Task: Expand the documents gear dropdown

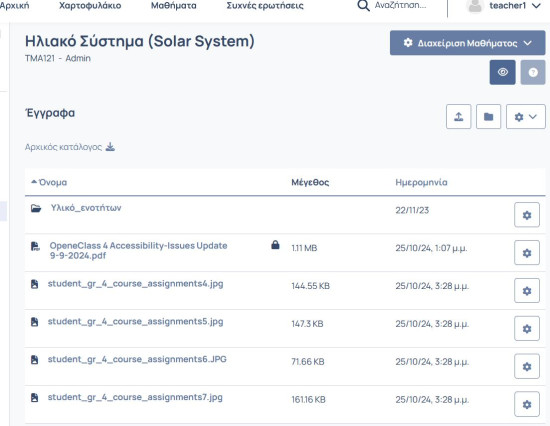Action: coord(526,117)
